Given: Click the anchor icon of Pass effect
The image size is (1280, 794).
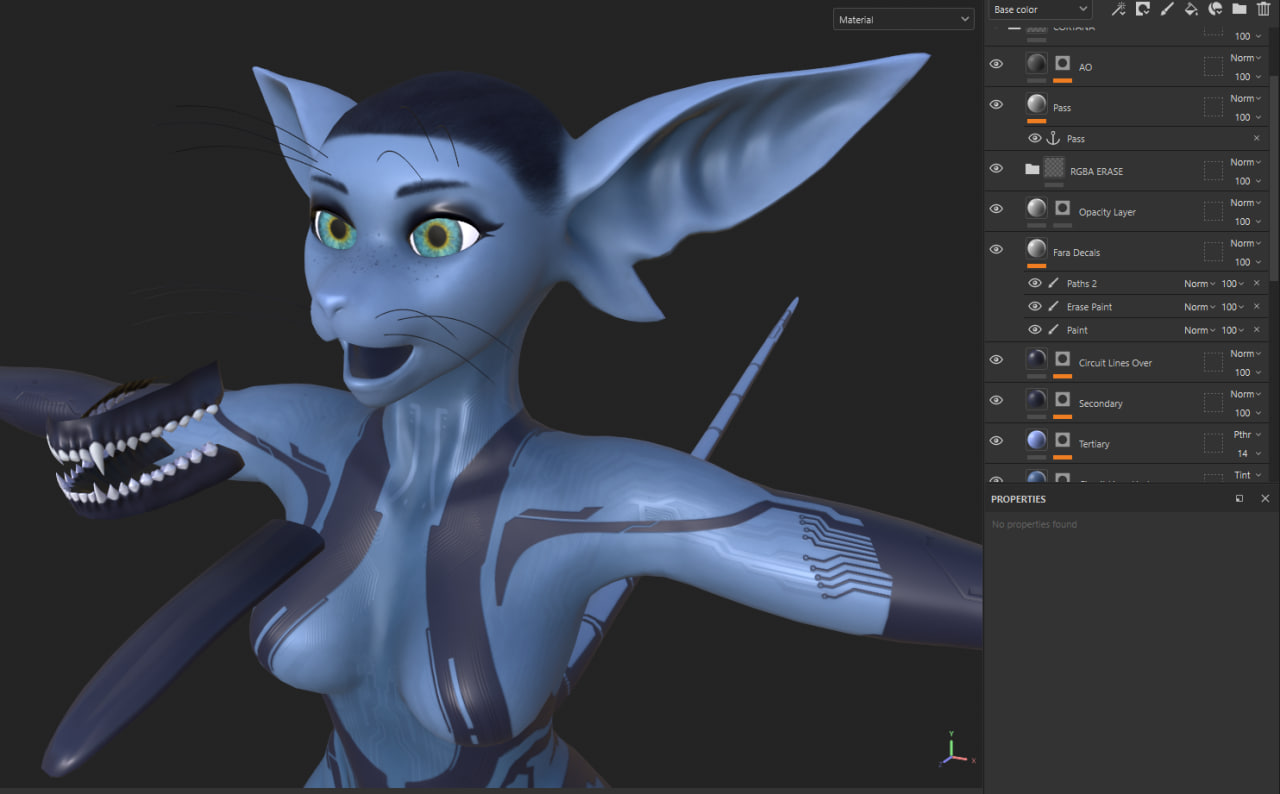Looking at the screenshot, I should (x=1053, y=139).
